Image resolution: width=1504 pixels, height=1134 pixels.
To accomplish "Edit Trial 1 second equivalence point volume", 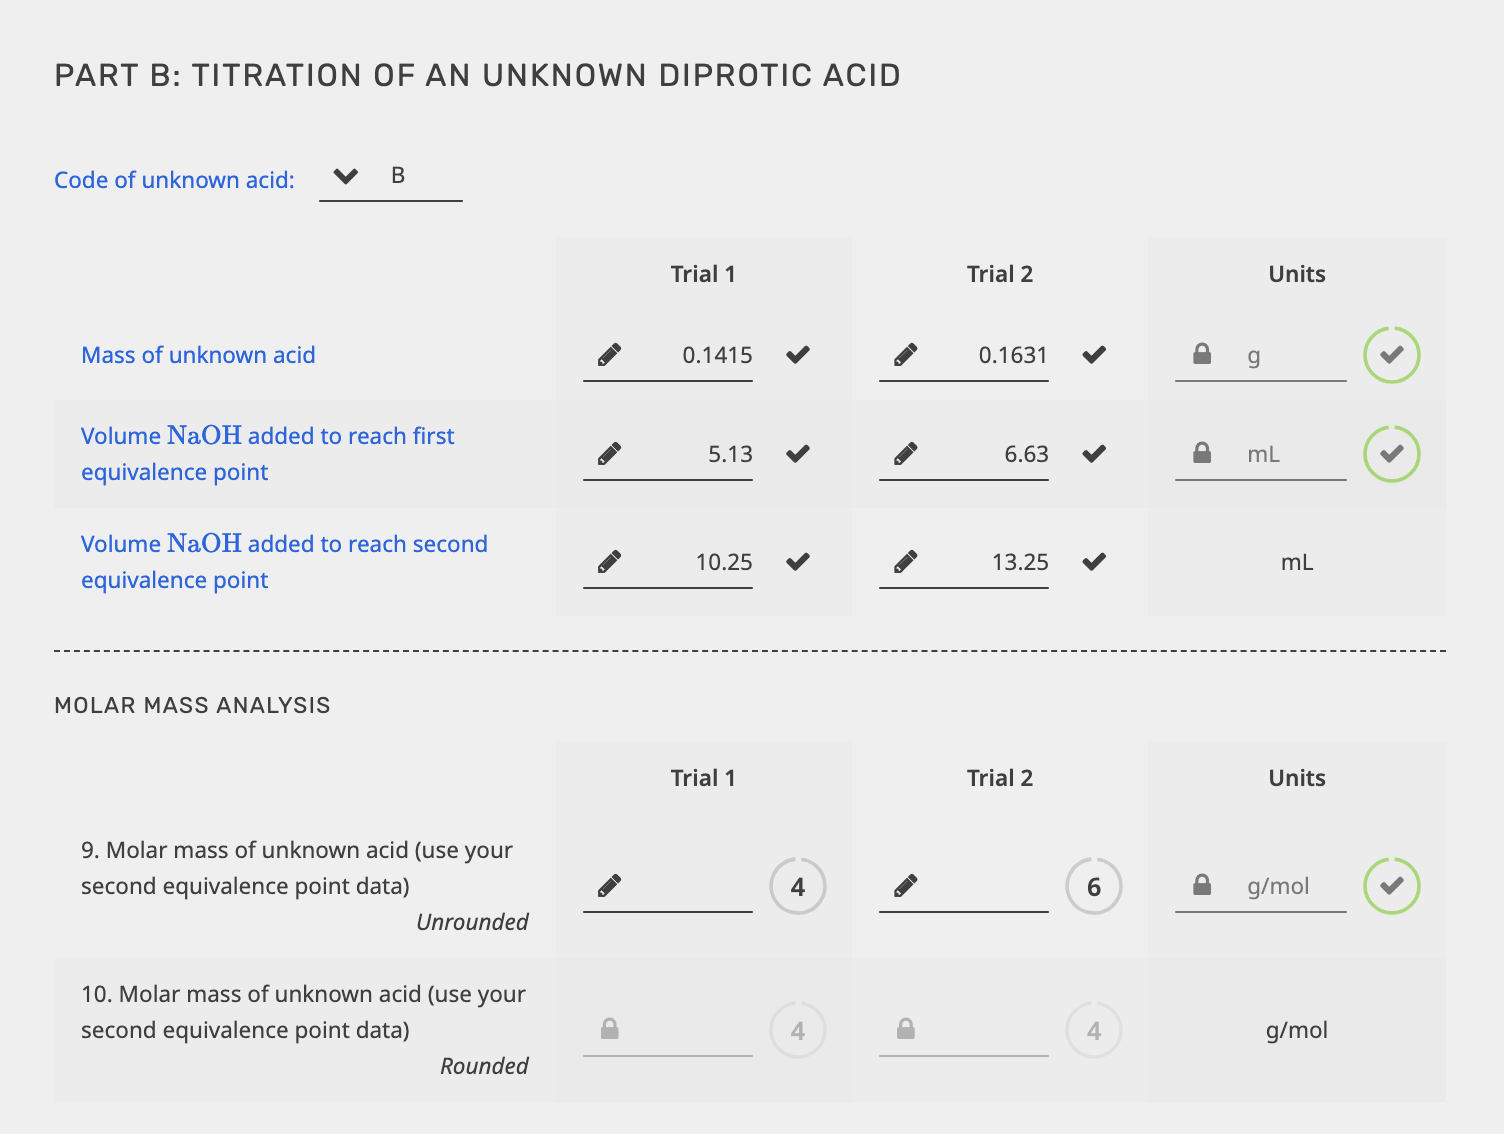I will 608,561.
